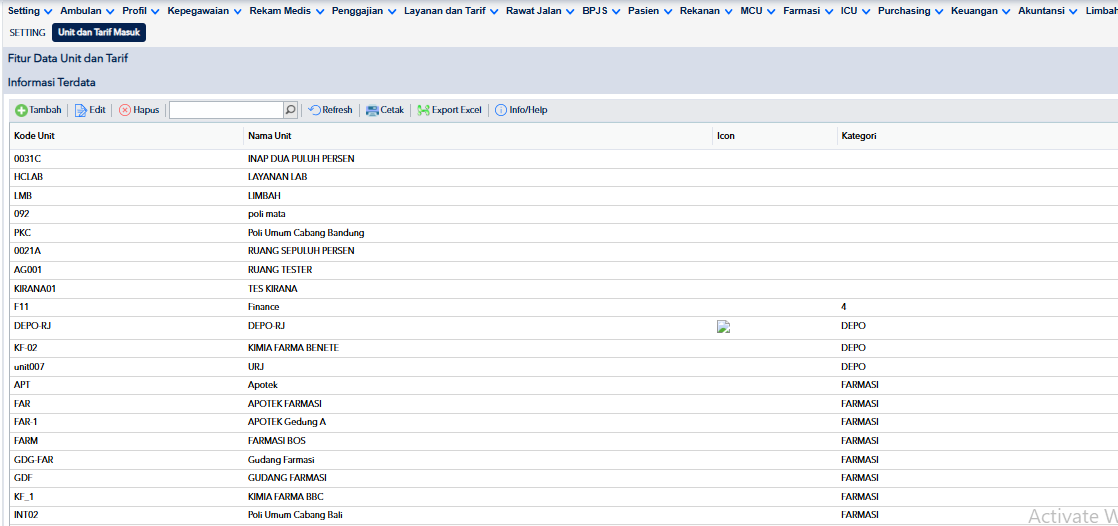
Task: Focus the toolbar search input field
Action: tap(227, 110)
